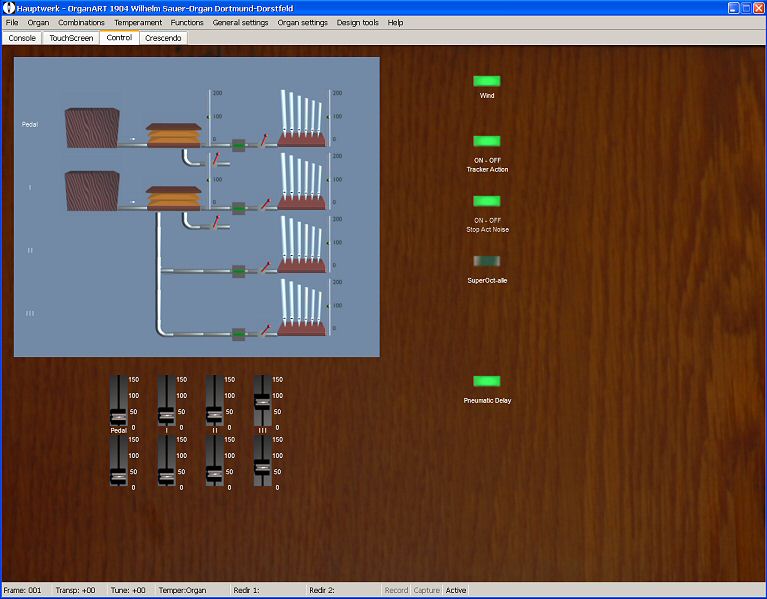Click the Frame: 001 status field

(x=23, y=590)
